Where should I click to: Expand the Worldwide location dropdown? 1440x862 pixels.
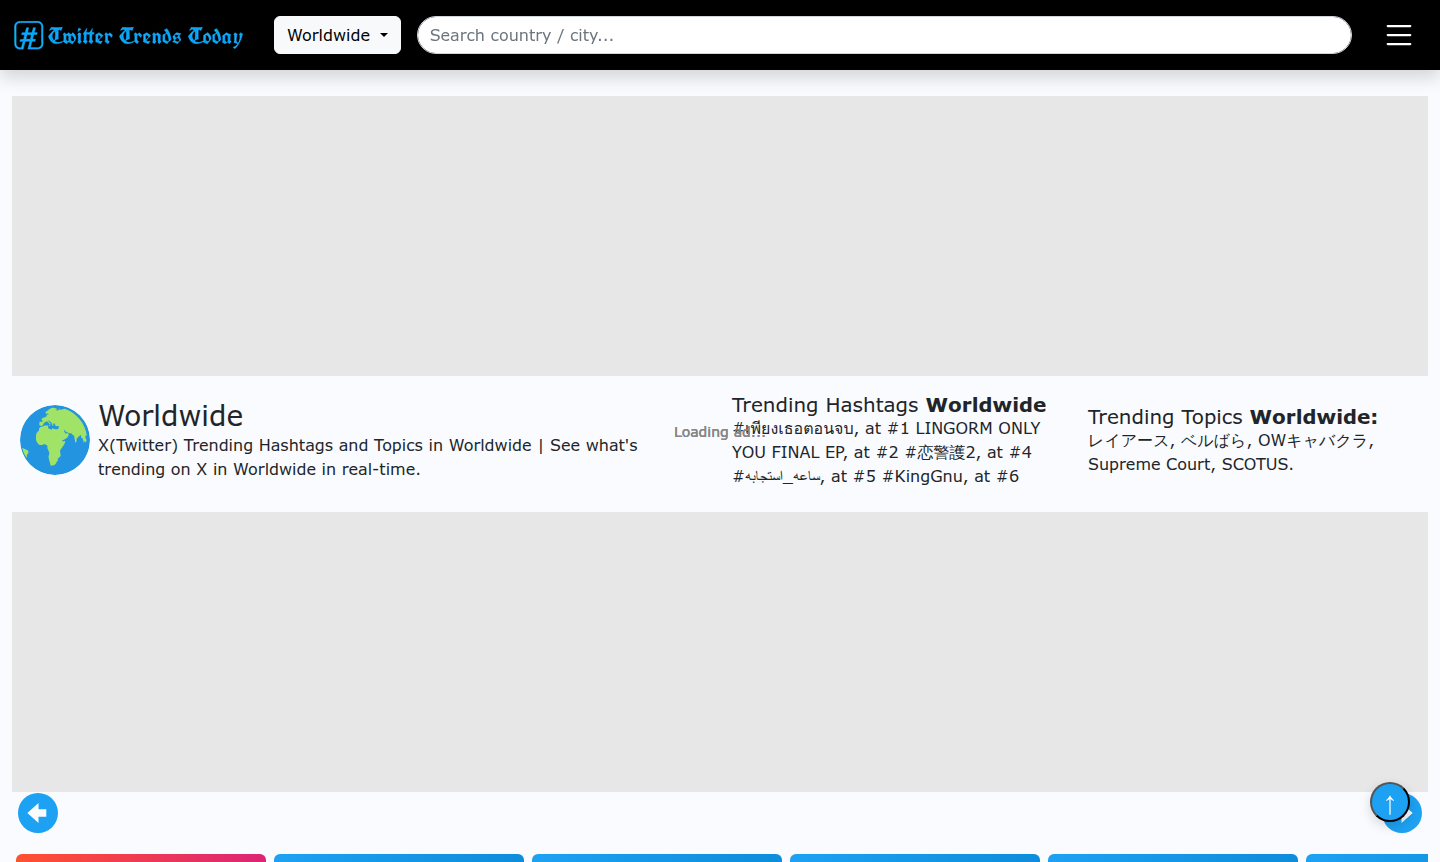click(x=337, y=35)
